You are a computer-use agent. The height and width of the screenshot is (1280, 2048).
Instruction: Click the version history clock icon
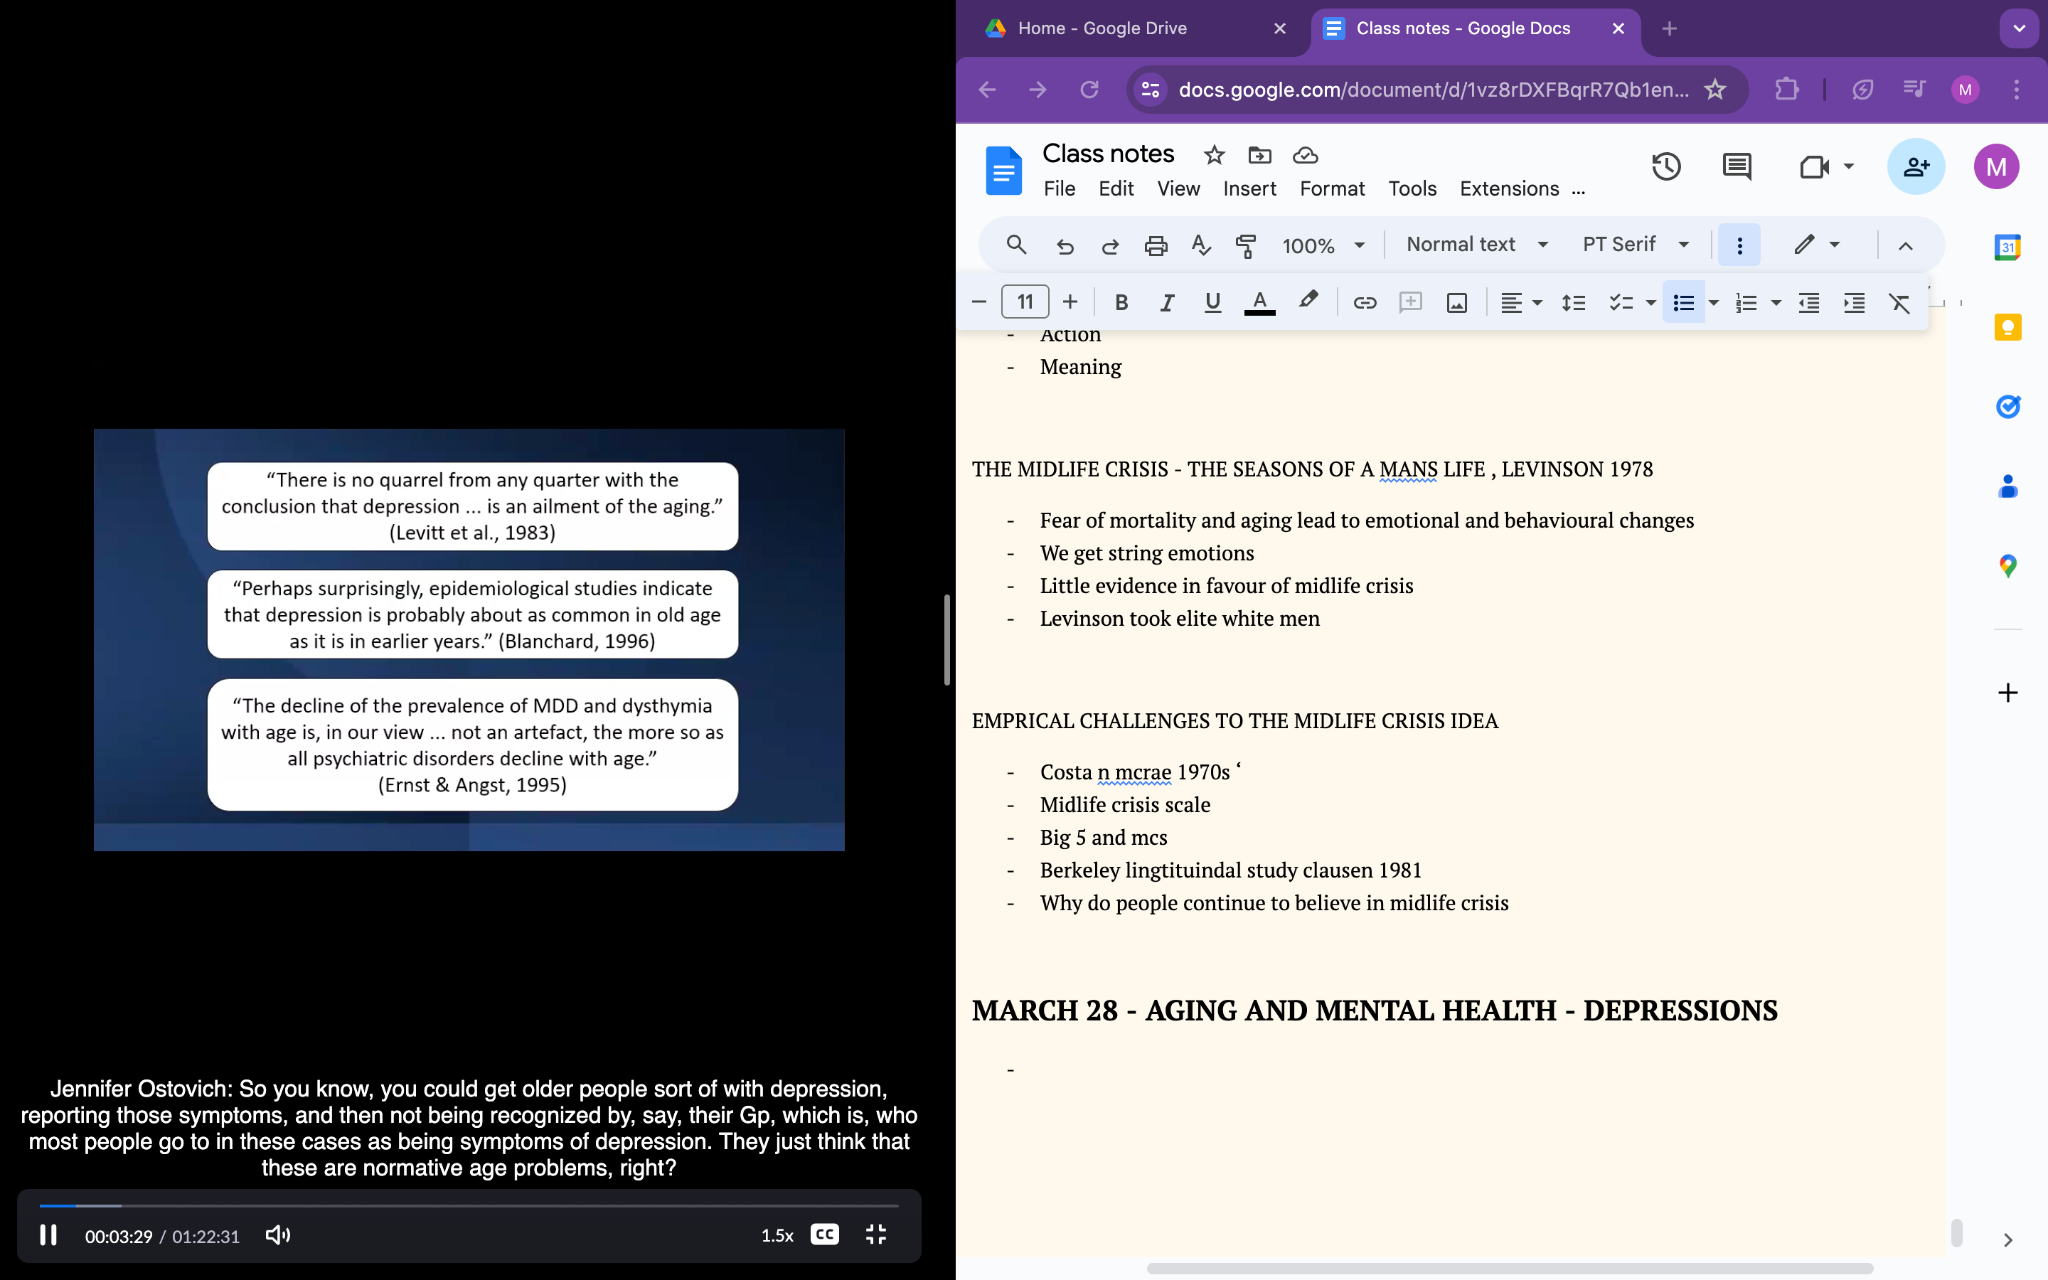1665,167
